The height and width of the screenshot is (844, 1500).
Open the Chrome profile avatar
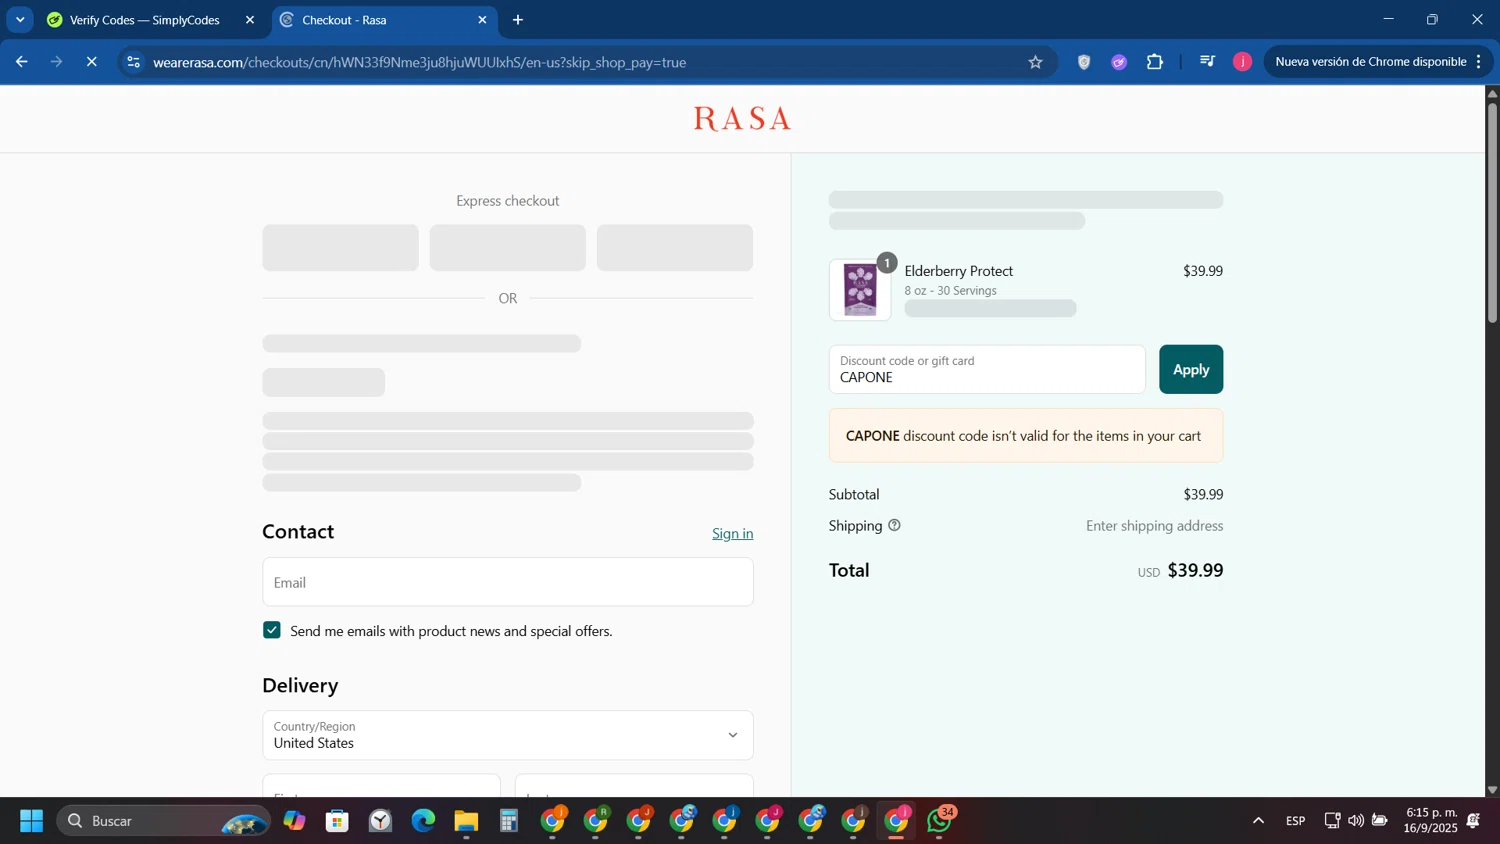point(1242,62)
